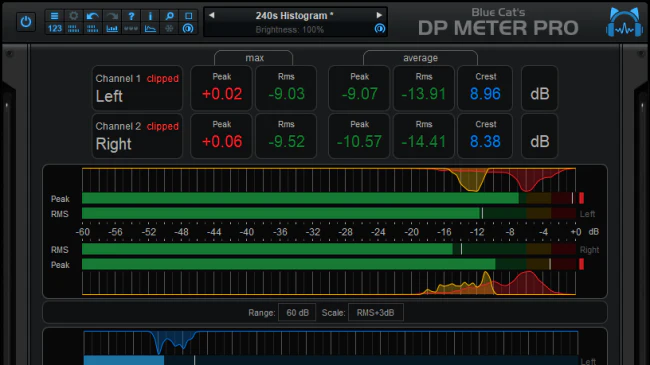The image size is (650, 365).
Task: Click the Right channel lower histogram
Action: pyautogui.click(x=329, y=283)
